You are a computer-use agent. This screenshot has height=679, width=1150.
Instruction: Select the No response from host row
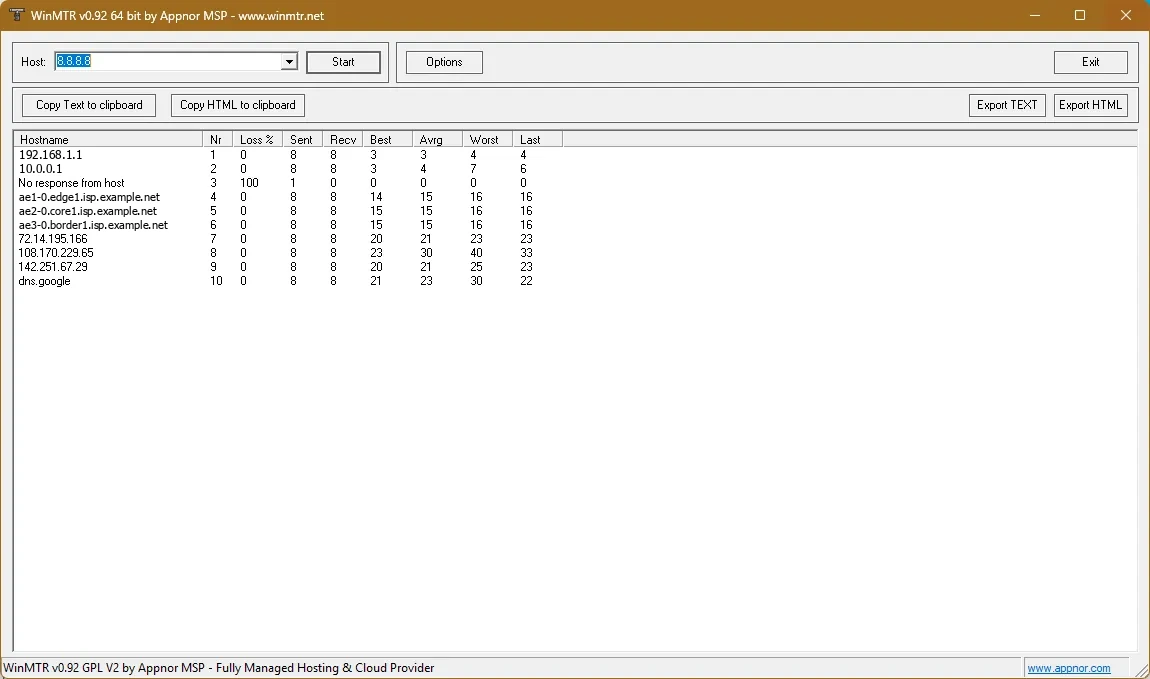tap(288, 183)
